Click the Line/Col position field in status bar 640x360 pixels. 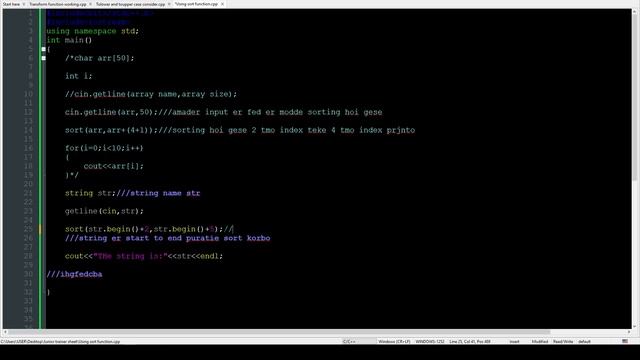coord(470,342)
